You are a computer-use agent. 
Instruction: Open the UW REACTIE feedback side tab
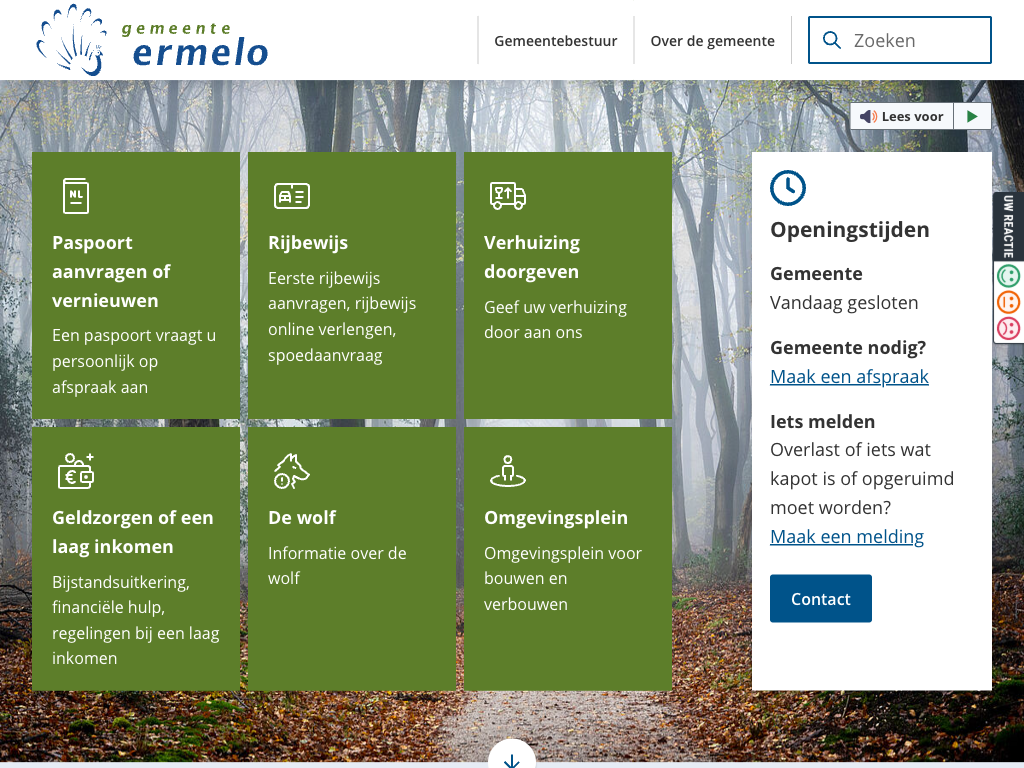tap(1008, 226)
